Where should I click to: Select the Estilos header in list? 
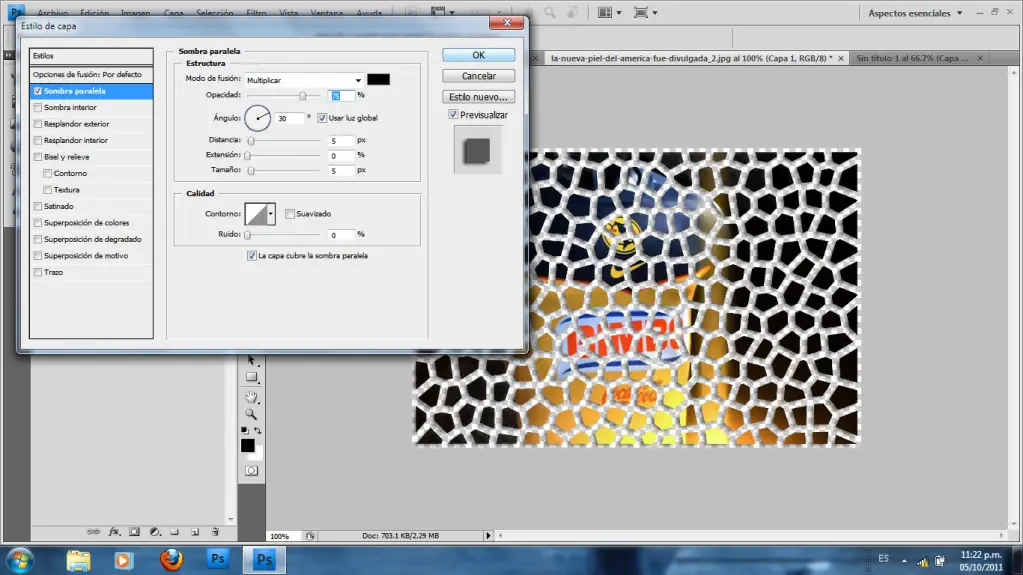(91, 55)
